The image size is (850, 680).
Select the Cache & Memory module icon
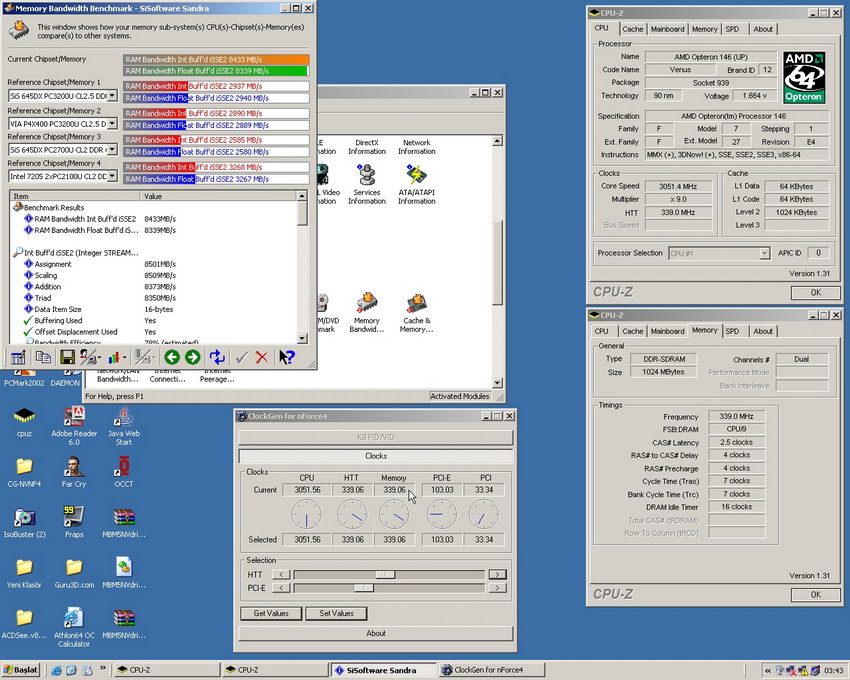pos(416,313)
